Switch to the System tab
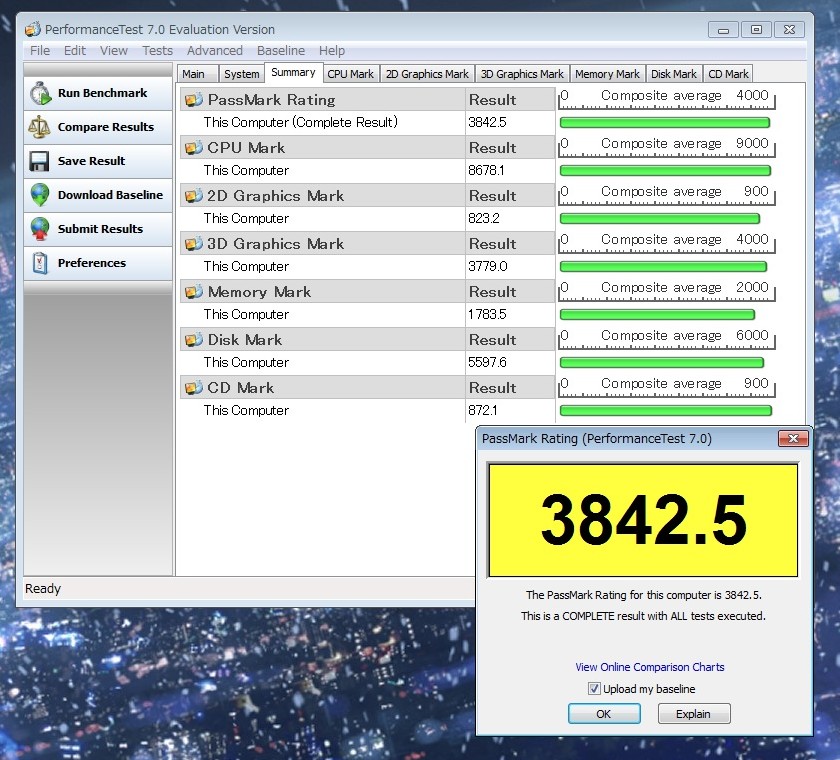This screenshot has width=840, height=760. [x=242, y=74]
